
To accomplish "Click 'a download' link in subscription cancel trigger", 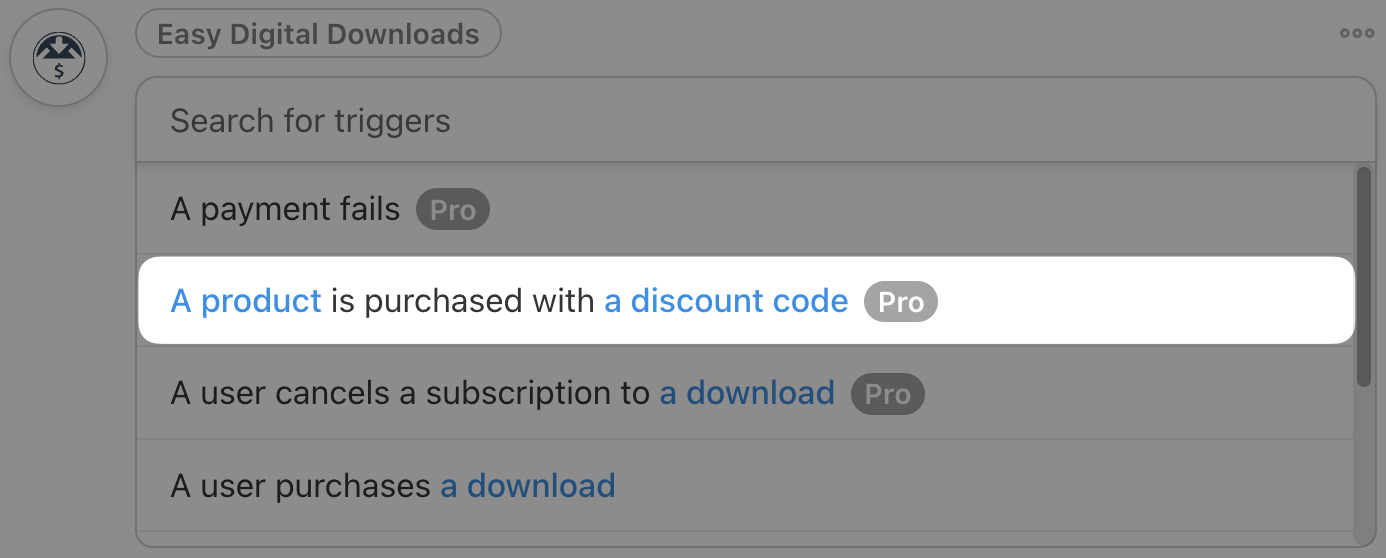I will coord(747,393).
